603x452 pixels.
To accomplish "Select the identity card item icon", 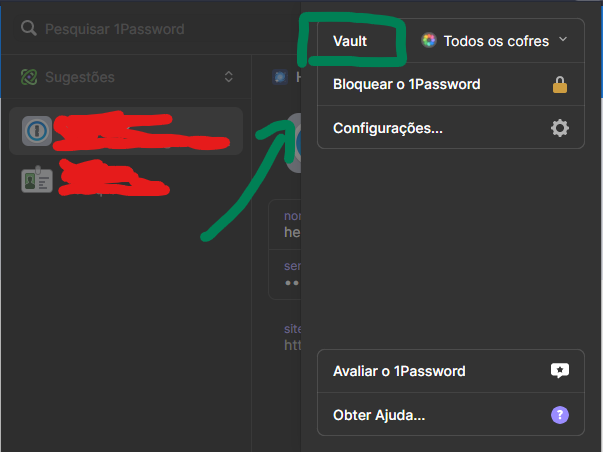I will click(36, 179).
